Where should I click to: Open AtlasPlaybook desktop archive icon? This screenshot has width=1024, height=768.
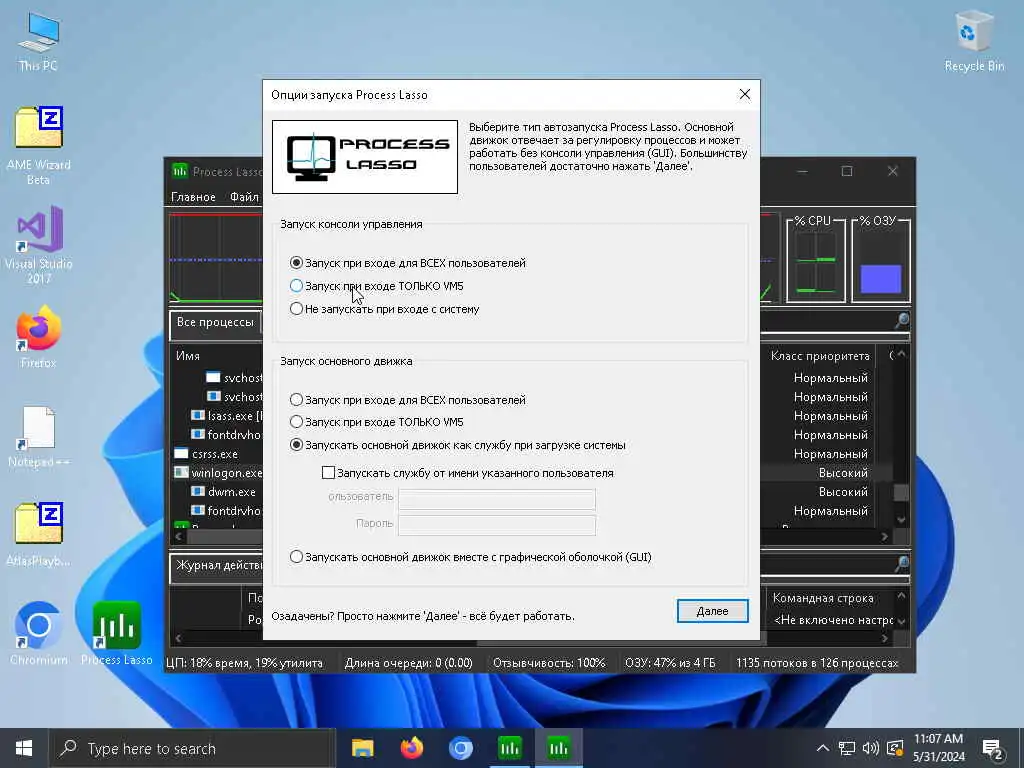coord(38,534)
